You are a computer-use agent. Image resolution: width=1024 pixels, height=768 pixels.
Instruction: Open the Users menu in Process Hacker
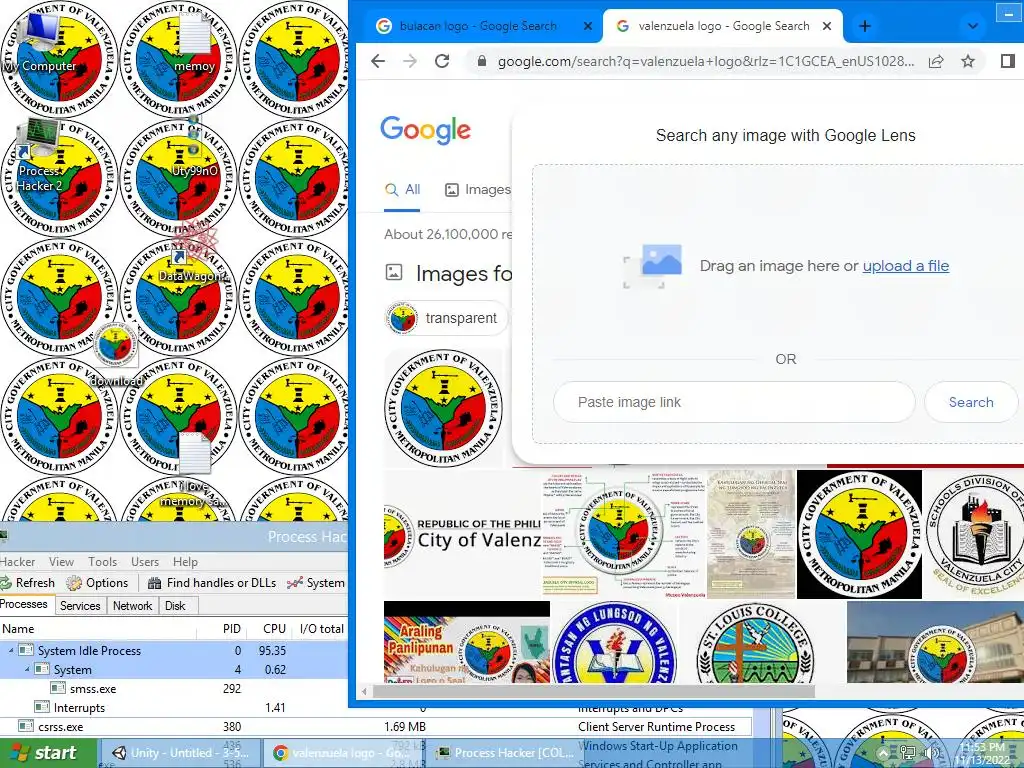point(145,562)
